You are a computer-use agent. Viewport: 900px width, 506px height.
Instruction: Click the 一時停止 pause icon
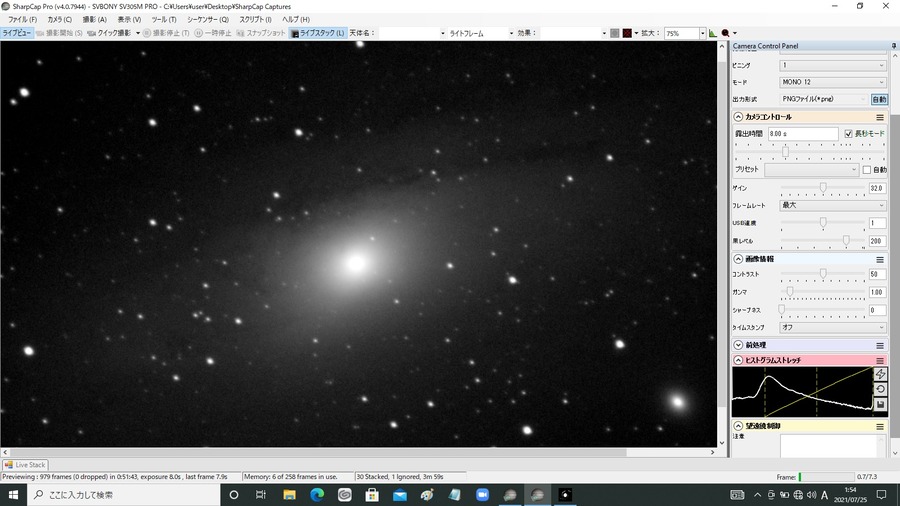[199, 33]
